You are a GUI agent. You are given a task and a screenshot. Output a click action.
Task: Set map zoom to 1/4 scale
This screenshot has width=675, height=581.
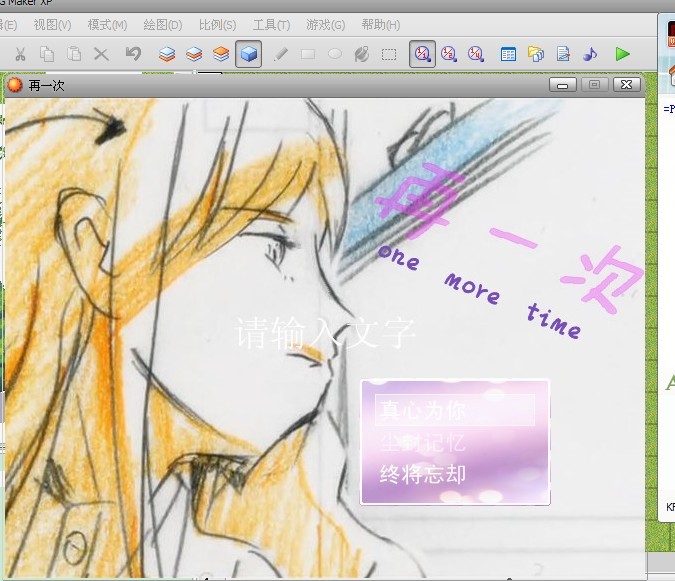[476, 54]
